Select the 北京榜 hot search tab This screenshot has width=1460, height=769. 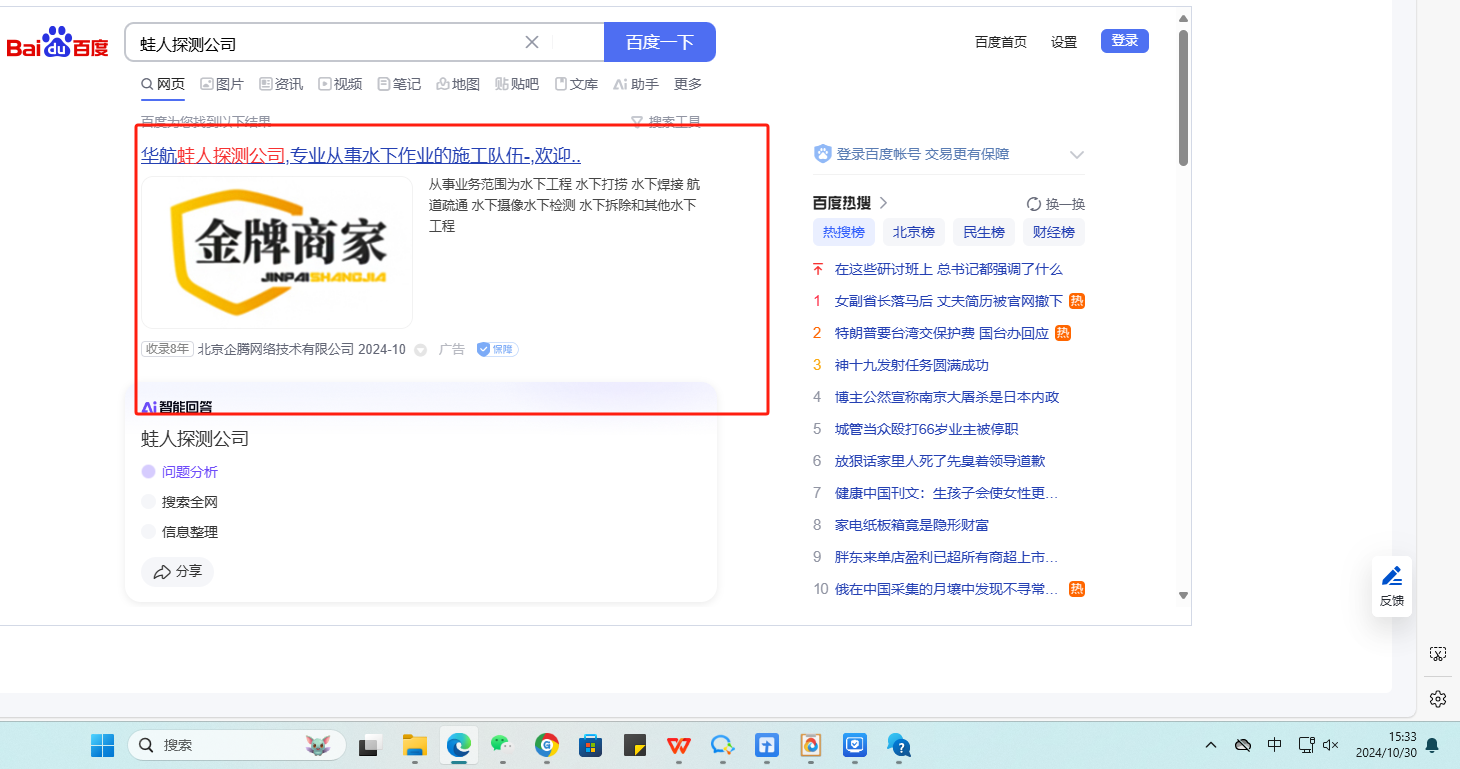pyautogui.click(x=914, y=232)
